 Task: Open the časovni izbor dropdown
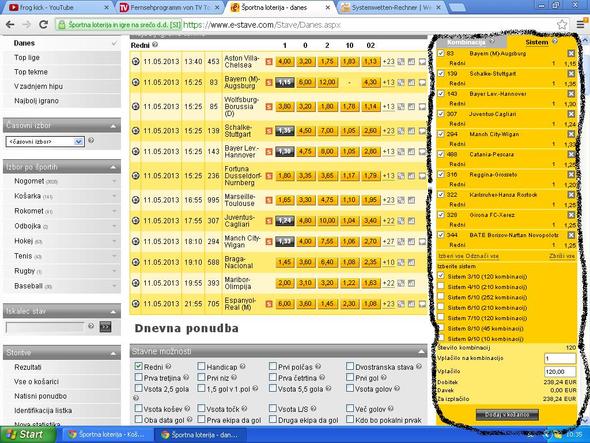[x=45, y=142]
